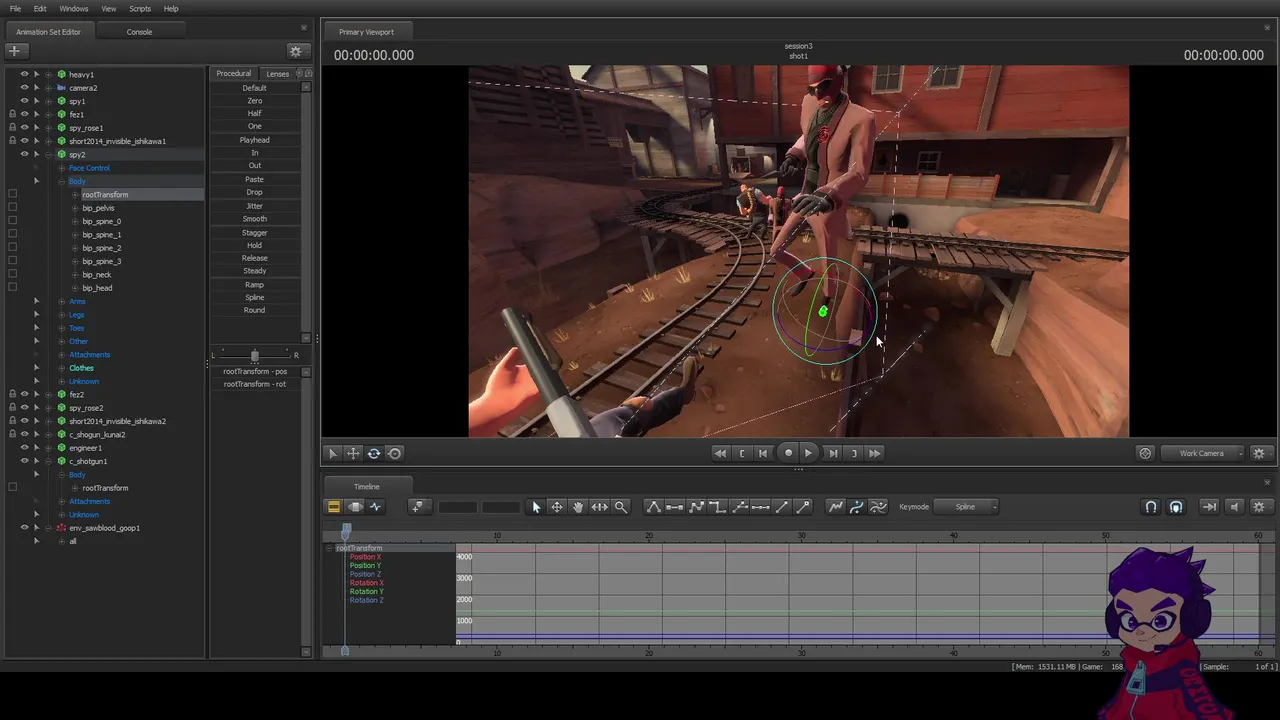Viewport: 1280px width, 720px height.
Task: Hide camera2 using its eye icon
Action: (24, 88)
